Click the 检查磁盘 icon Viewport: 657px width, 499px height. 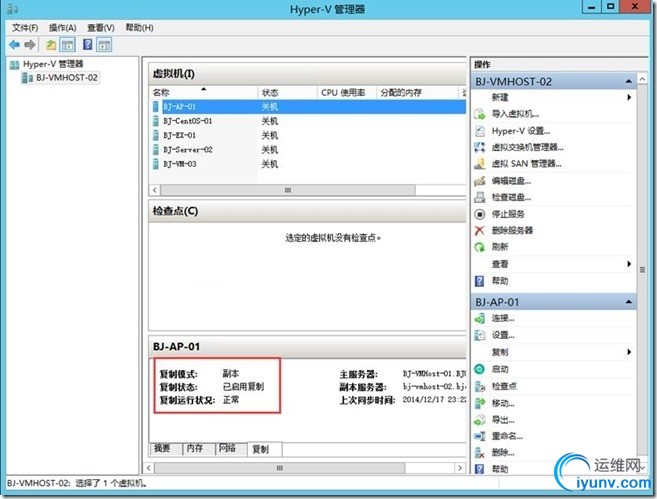click(480, 197)
